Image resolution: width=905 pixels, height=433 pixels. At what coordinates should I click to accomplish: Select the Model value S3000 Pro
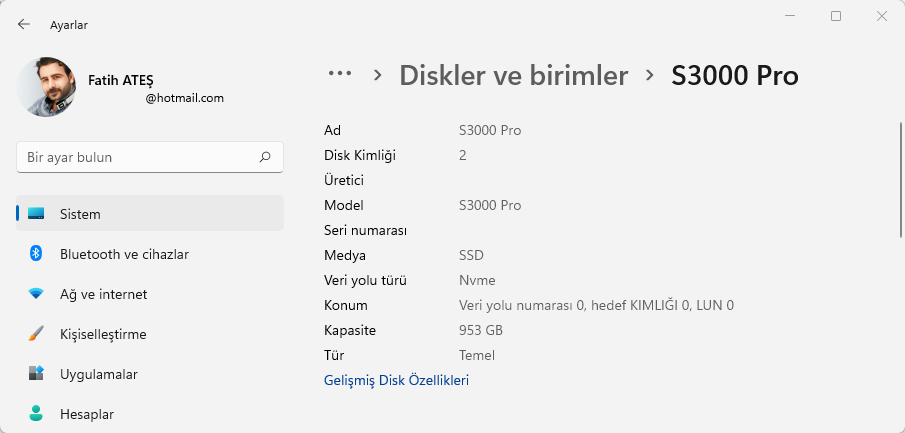pos(490,206)
